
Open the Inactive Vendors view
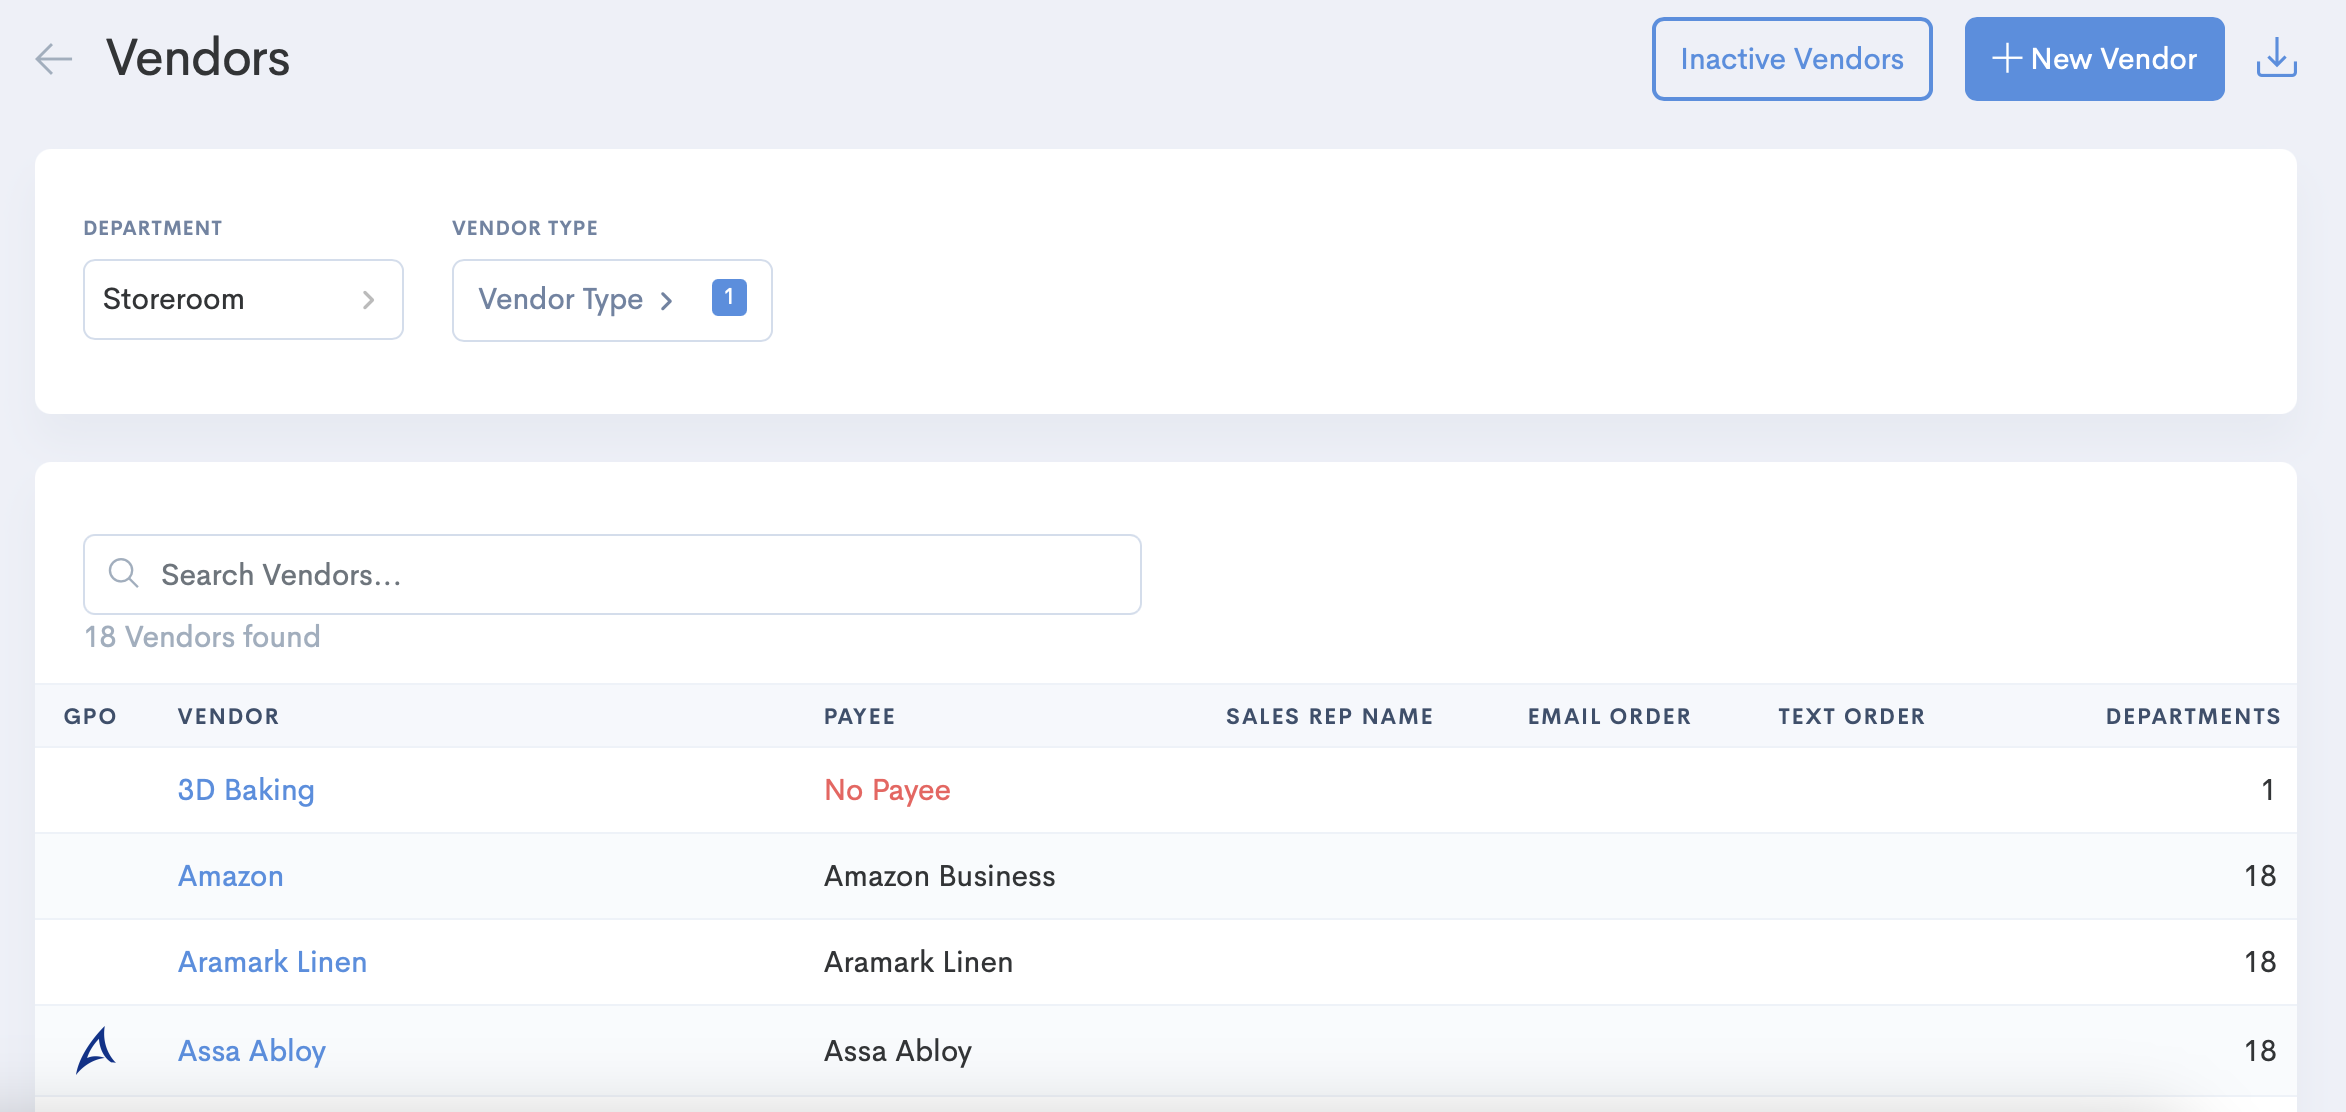coord(1792,59)
